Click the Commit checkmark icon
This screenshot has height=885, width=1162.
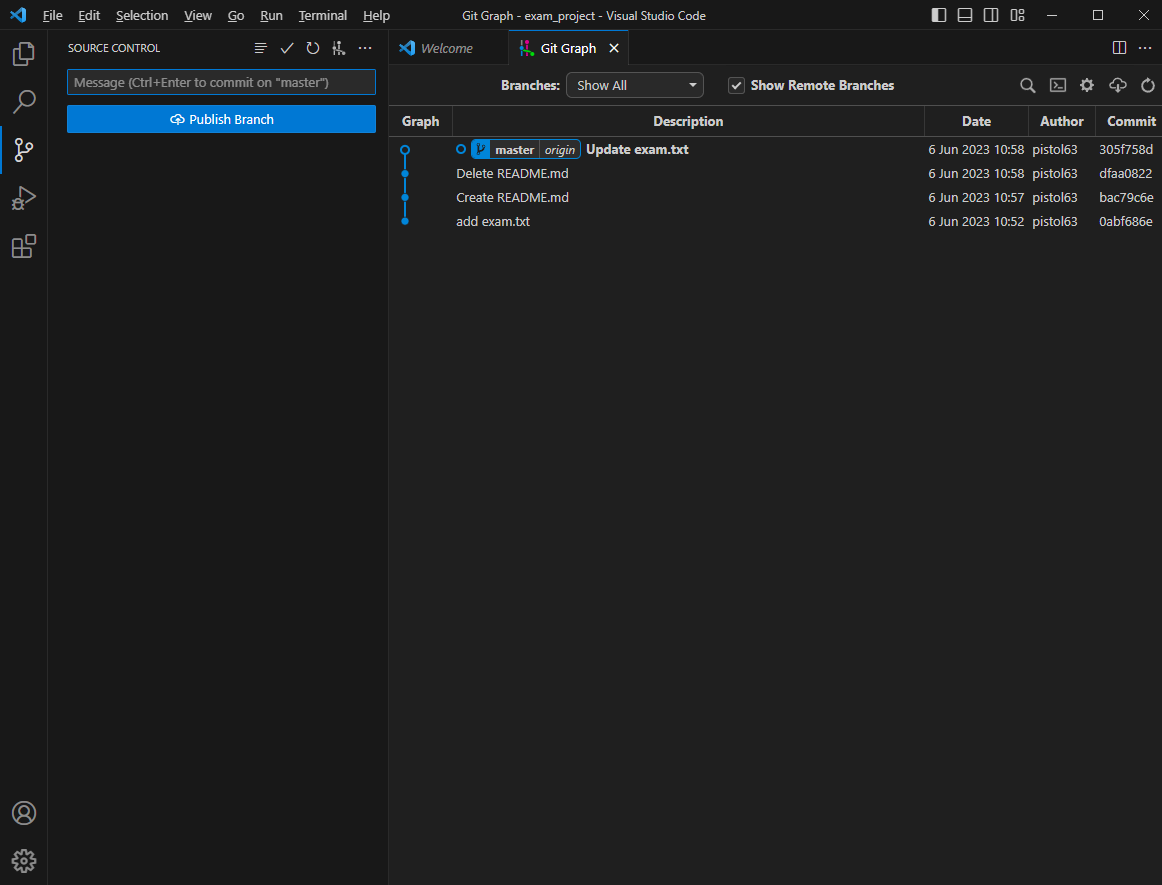tap(287, 48)
